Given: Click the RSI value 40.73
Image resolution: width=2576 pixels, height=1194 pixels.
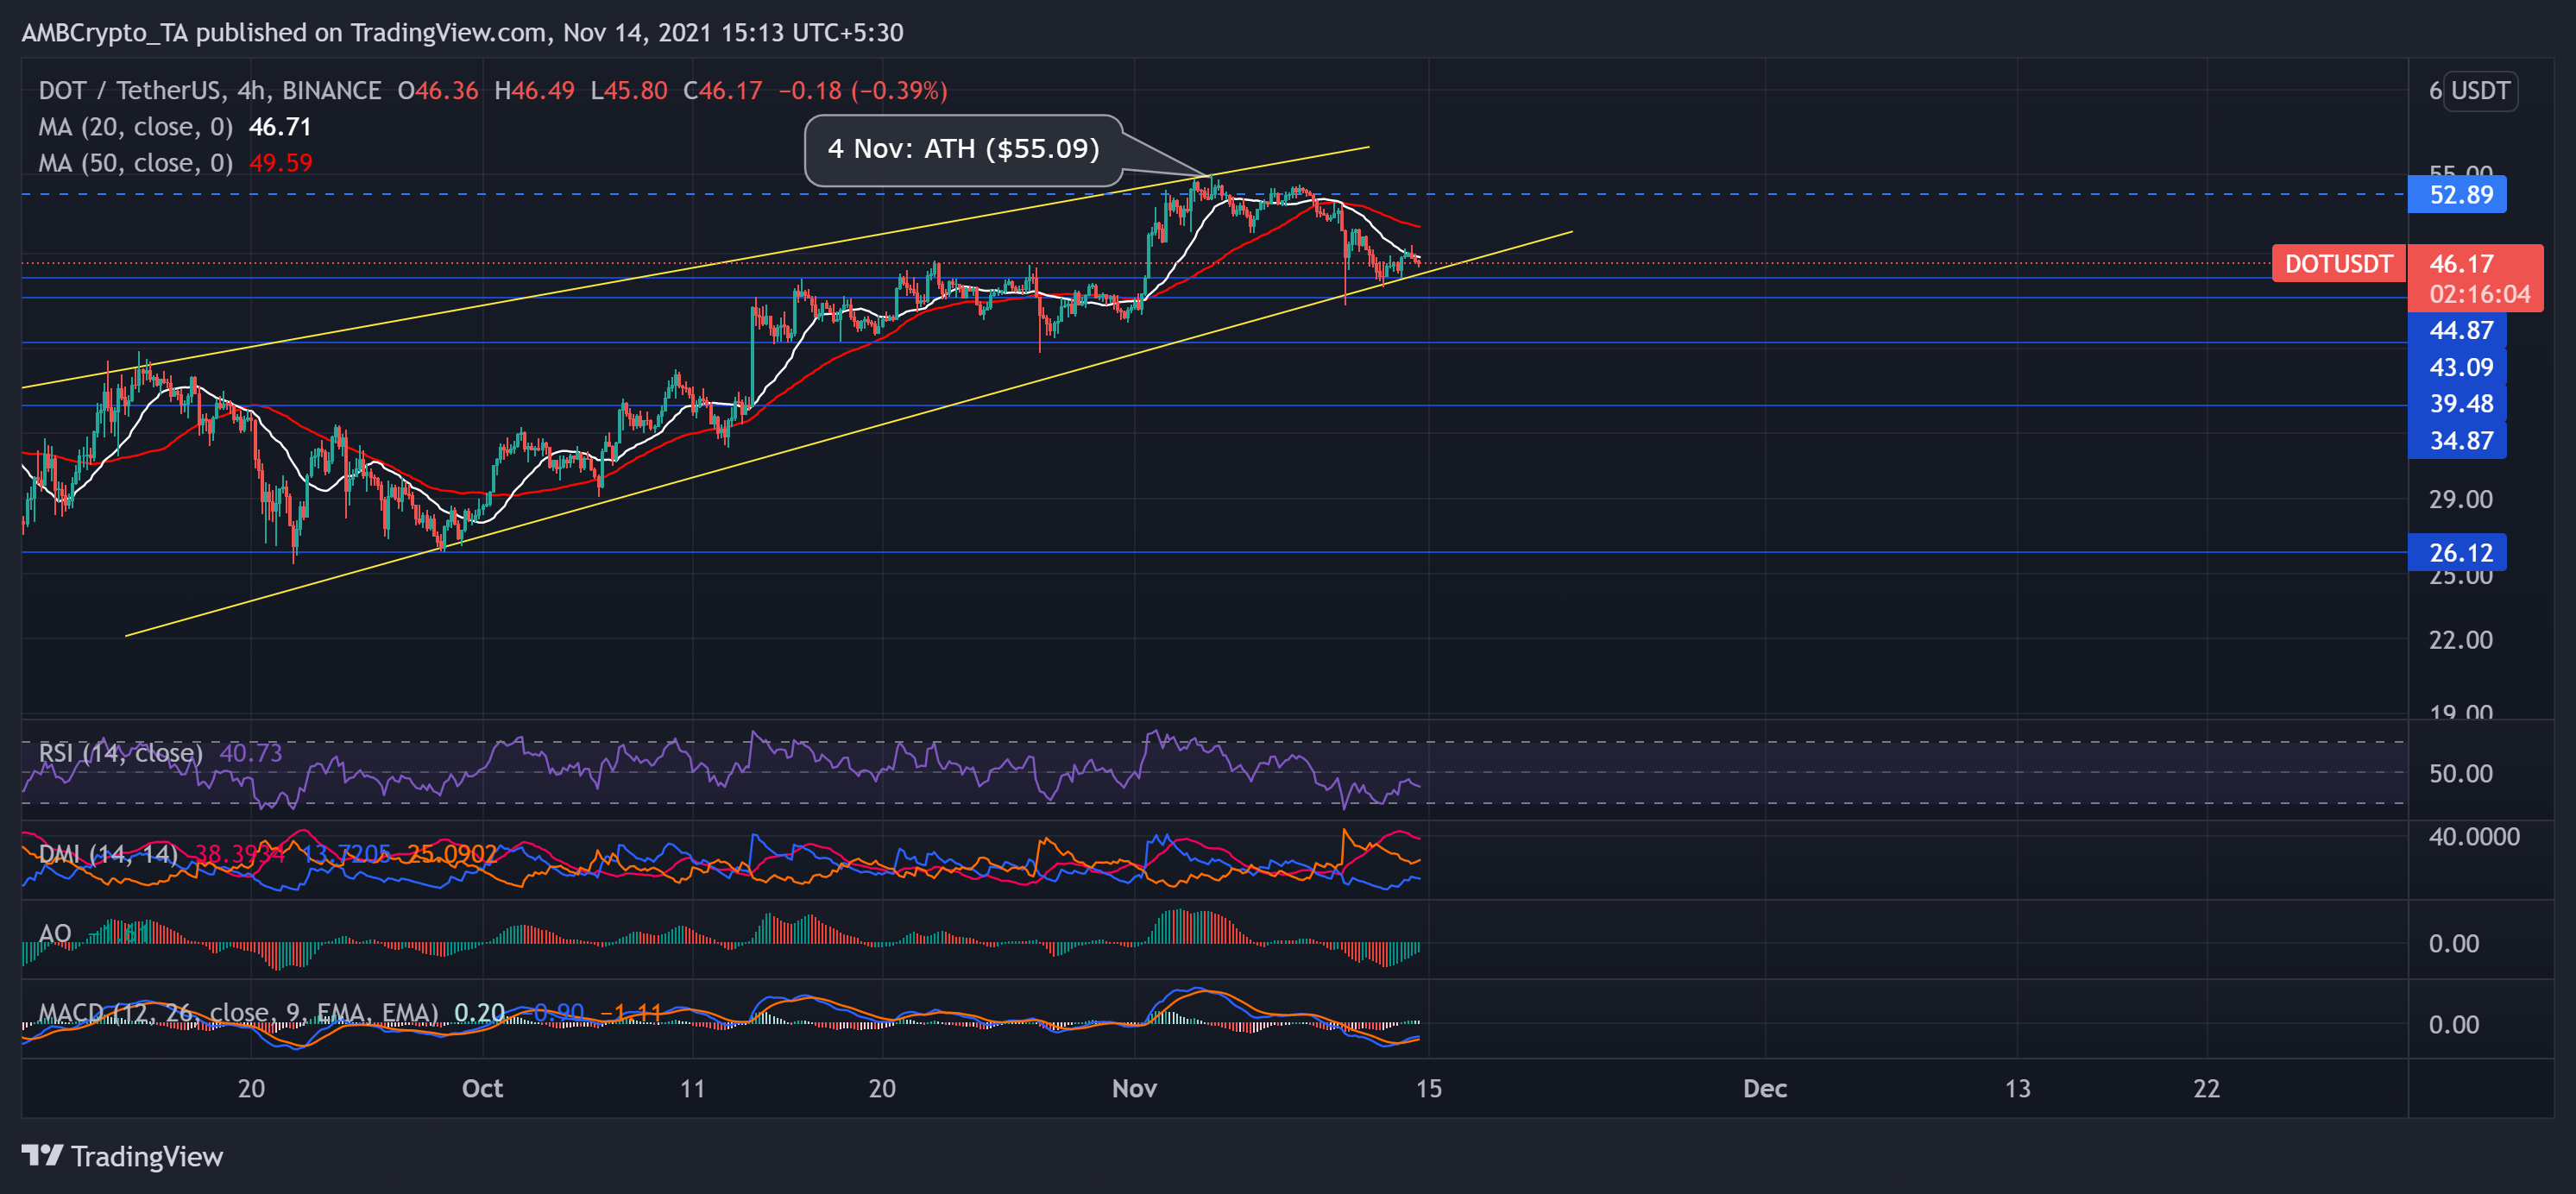Looking at the screenshot, I should point(251,753).
